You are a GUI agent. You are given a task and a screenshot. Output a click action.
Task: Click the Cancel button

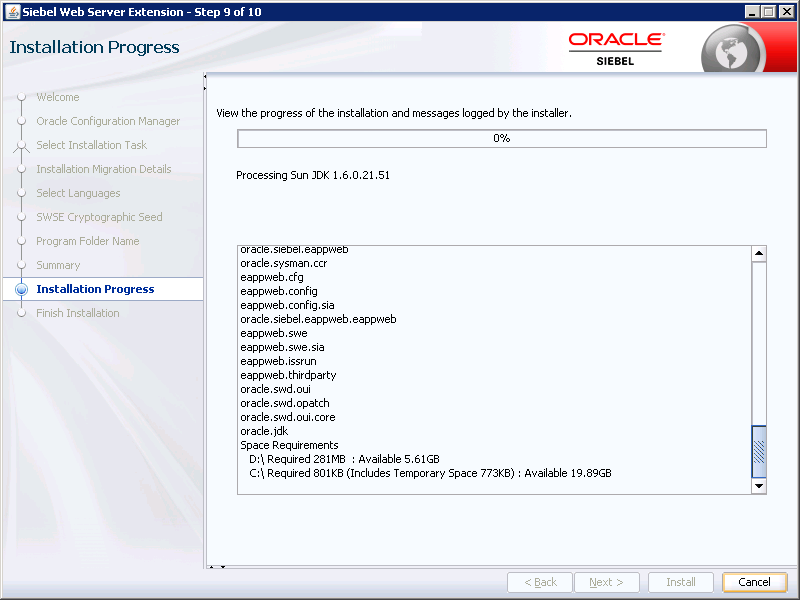click(755, 582)
